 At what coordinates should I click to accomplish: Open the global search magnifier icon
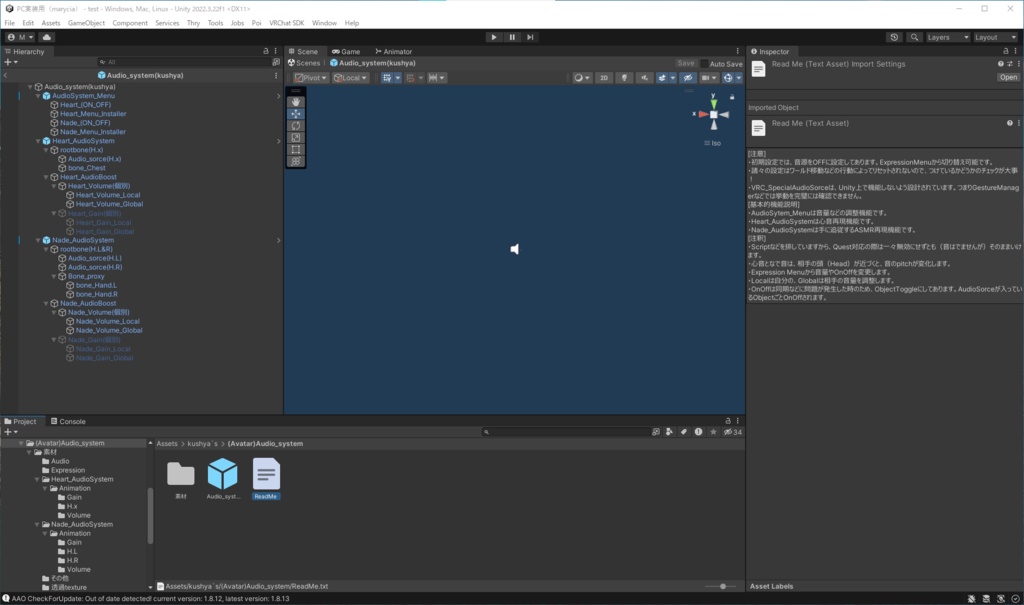[x=914, y=37]
